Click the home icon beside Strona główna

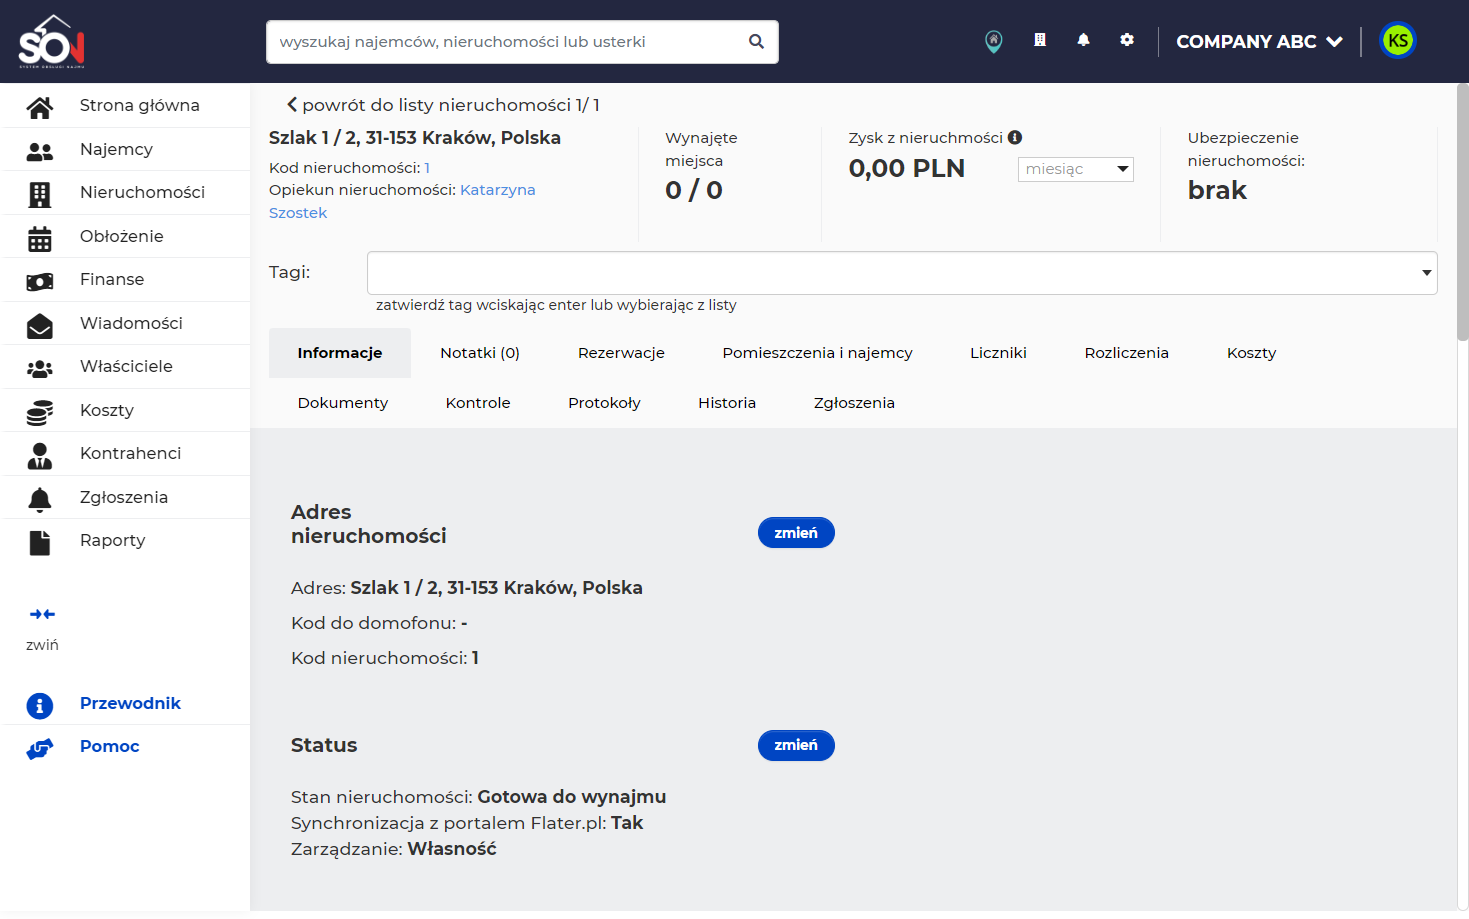(40, 106)
